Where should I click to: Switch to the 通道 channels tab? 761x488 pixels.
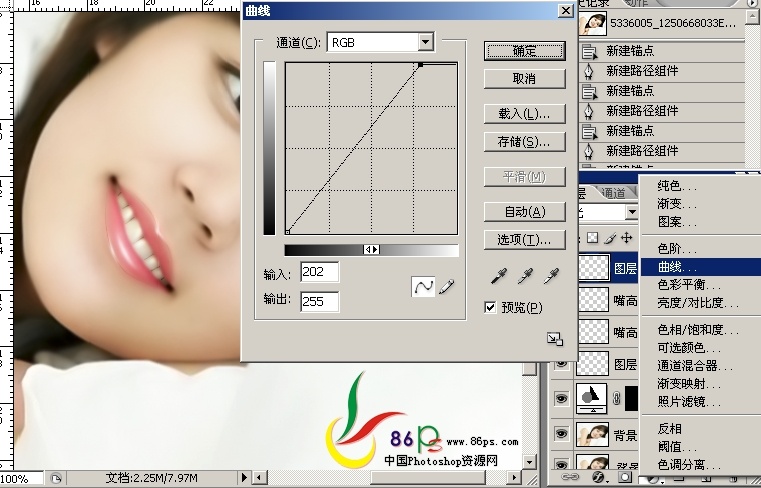coord(613,193)
